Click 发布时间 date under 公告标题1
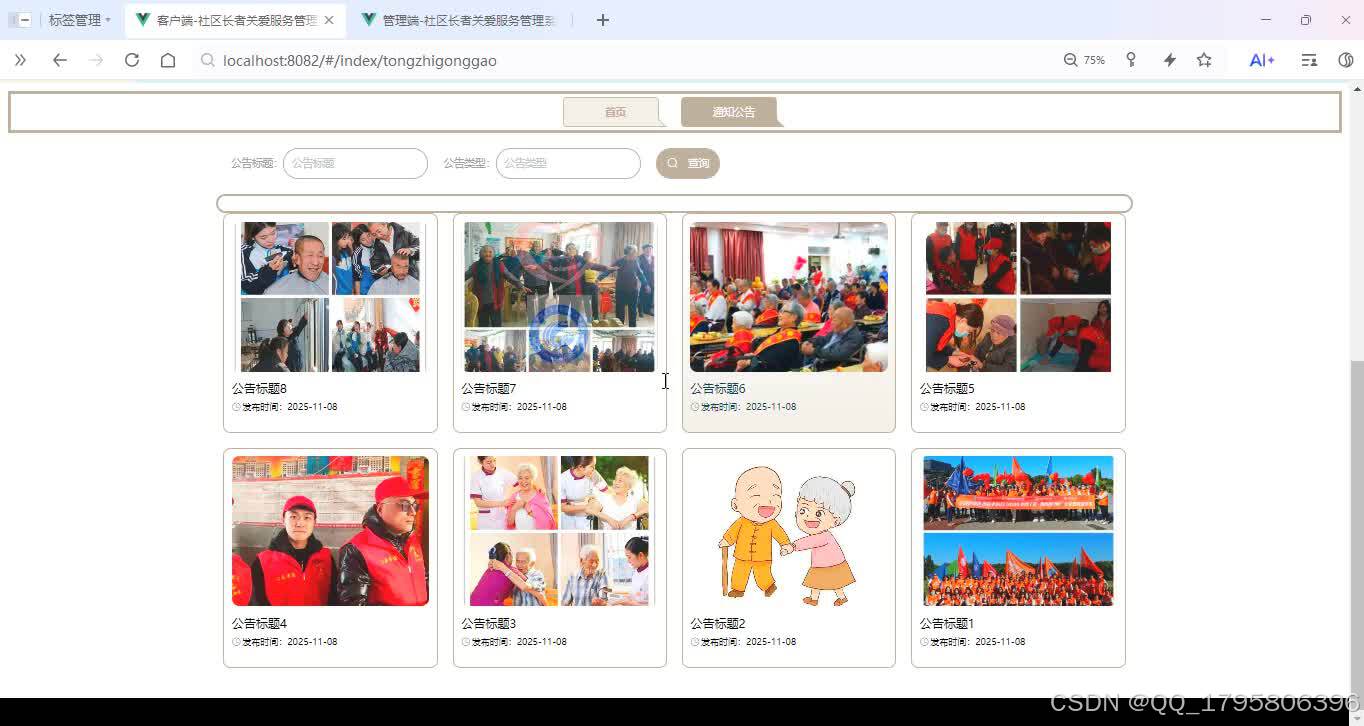 [x=973, y=642]
